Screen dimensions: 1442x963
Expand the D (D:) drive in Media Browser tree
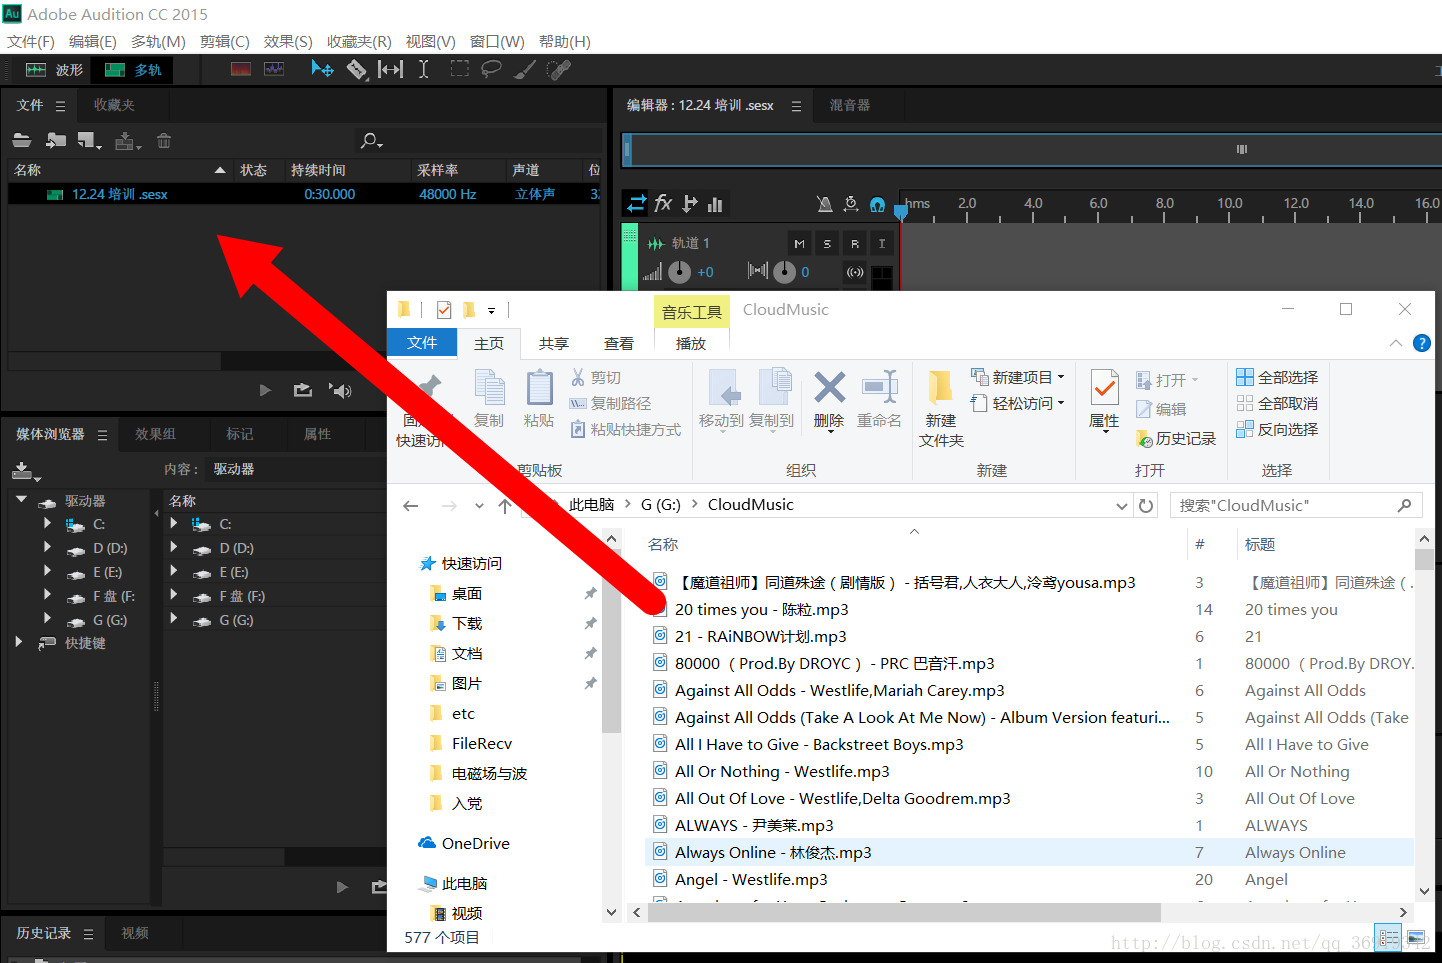pyautogui.click(x=47, y=548)
